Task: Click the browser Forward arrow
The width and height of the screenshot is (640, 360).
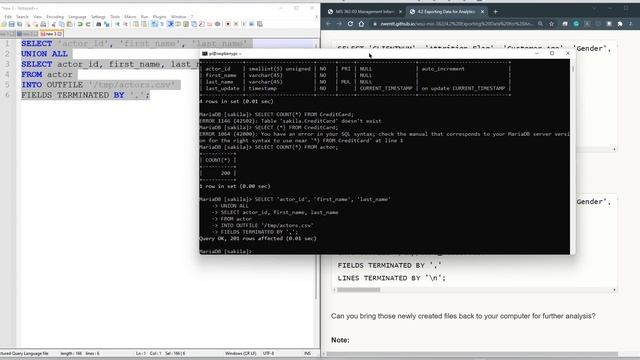Action: tap(339, 24)
